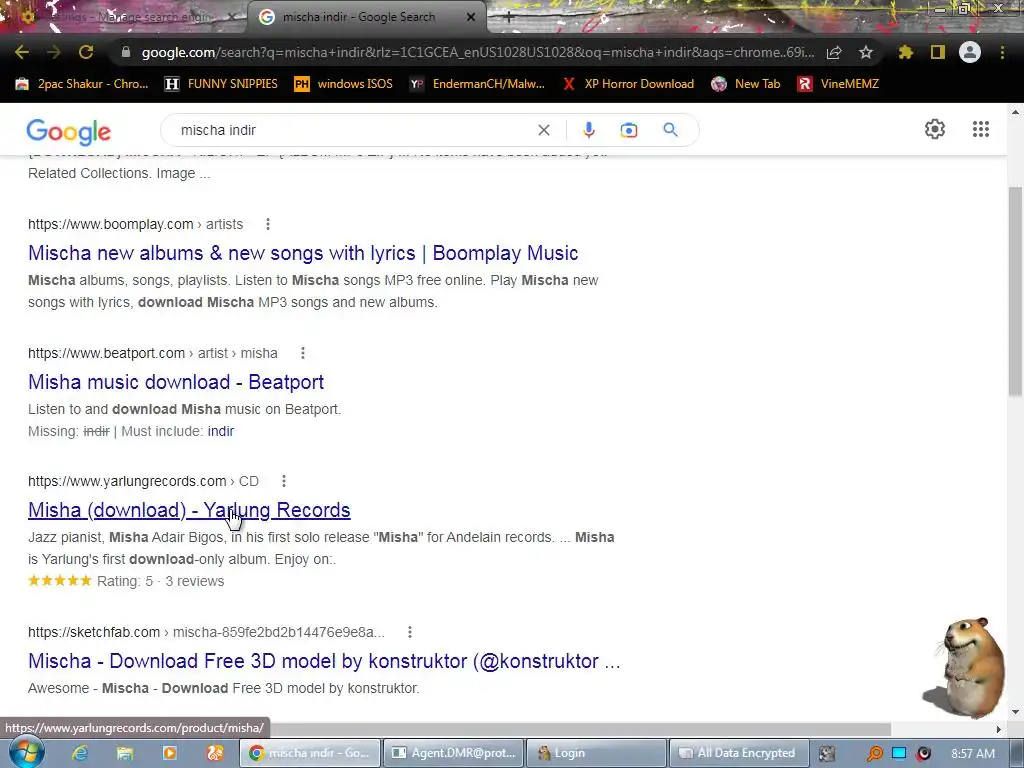Open the Beatport result options menu
Image resolution: width=1024 pixels, height=768 pixels.
click(x=302, y=353)
